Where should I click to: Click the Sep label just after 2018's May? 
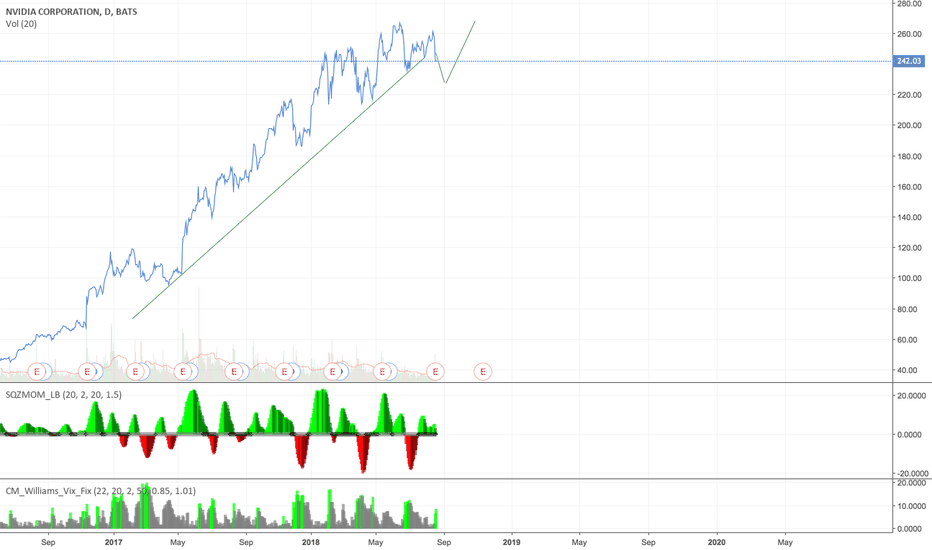pyautogui.click(x=444, y=542)
